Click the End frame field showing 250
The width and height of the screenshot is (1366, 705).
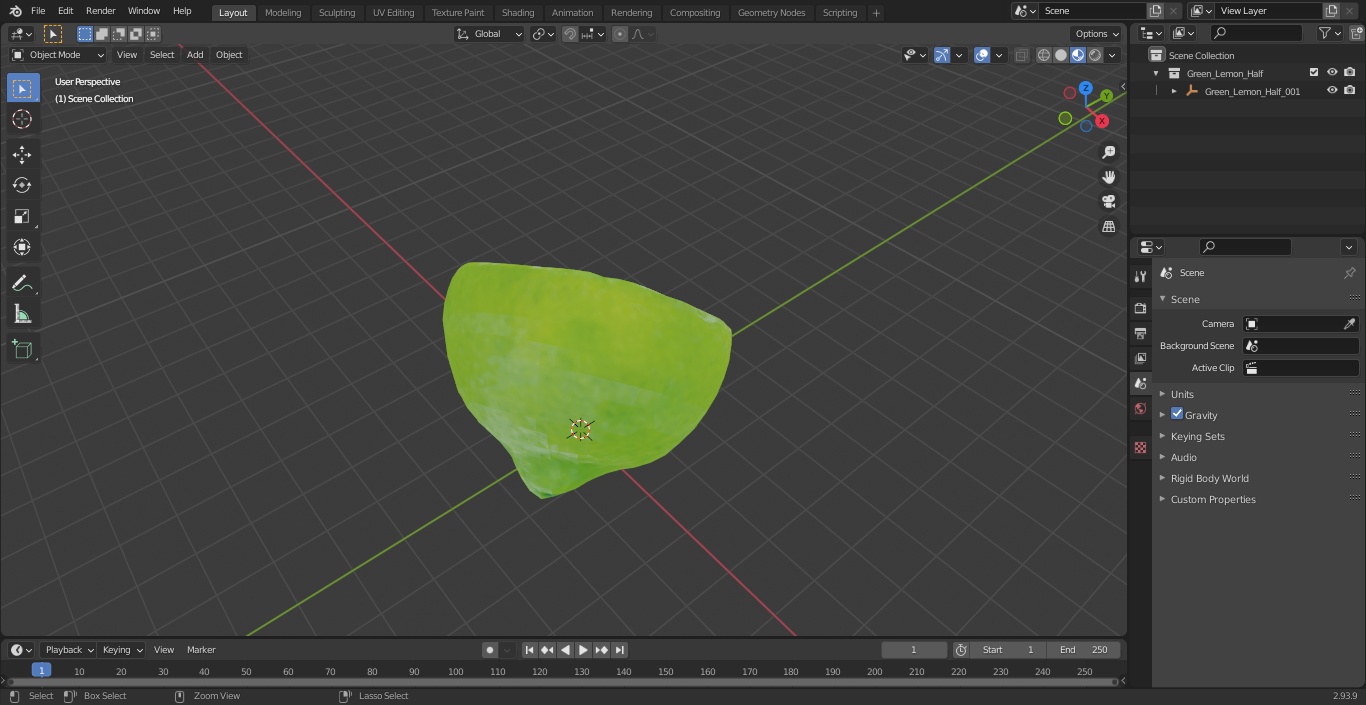1084,650
